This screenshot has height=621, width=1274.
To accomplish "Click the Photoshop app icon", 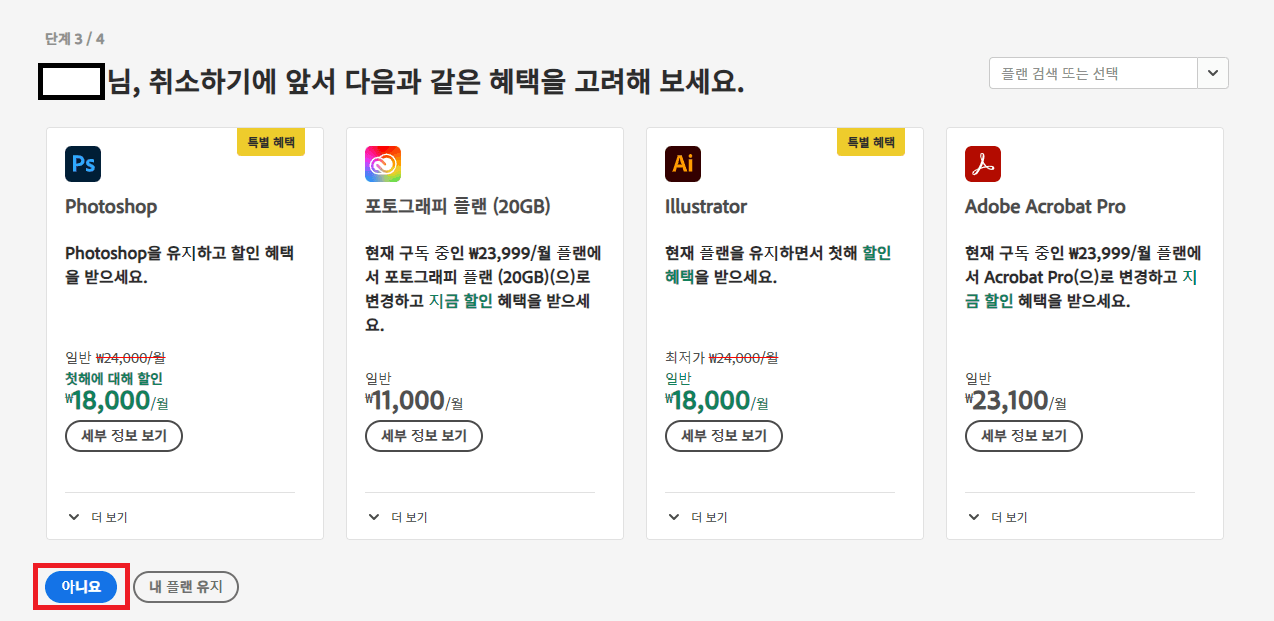I will click(82, 163).
